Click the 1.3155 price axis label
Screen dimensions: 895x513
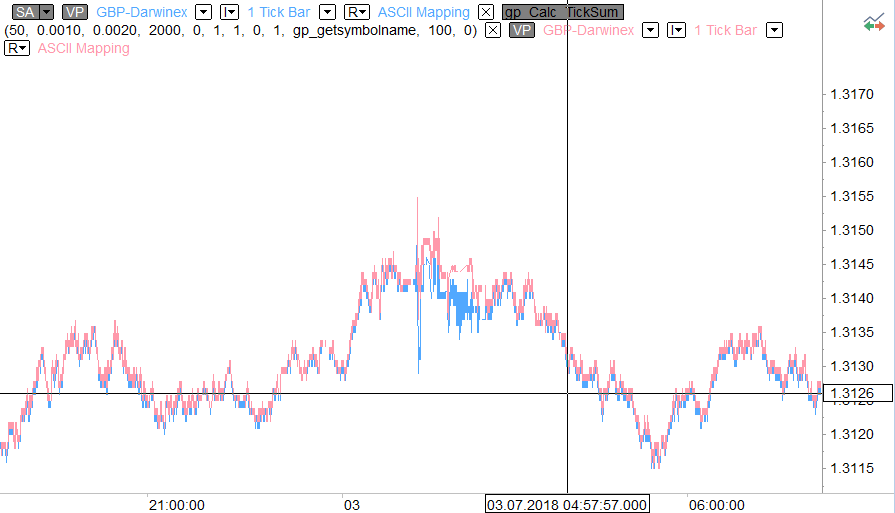852,196
